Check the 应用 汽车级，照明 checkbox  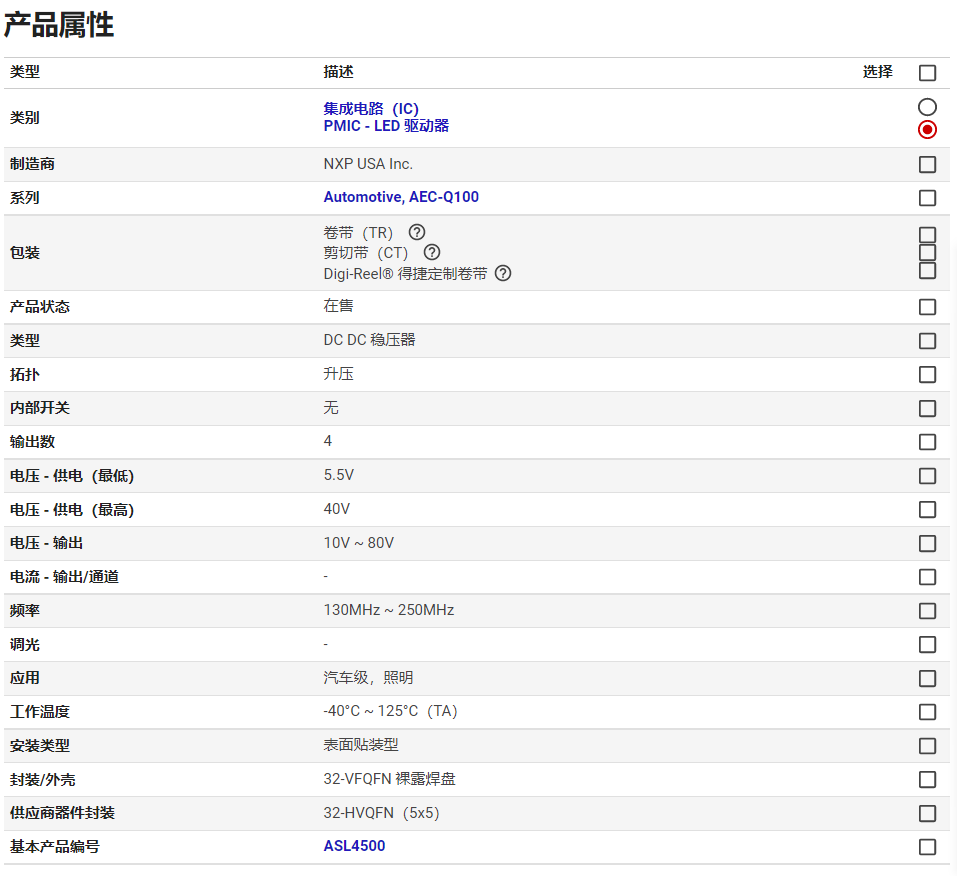pos(927,678)
